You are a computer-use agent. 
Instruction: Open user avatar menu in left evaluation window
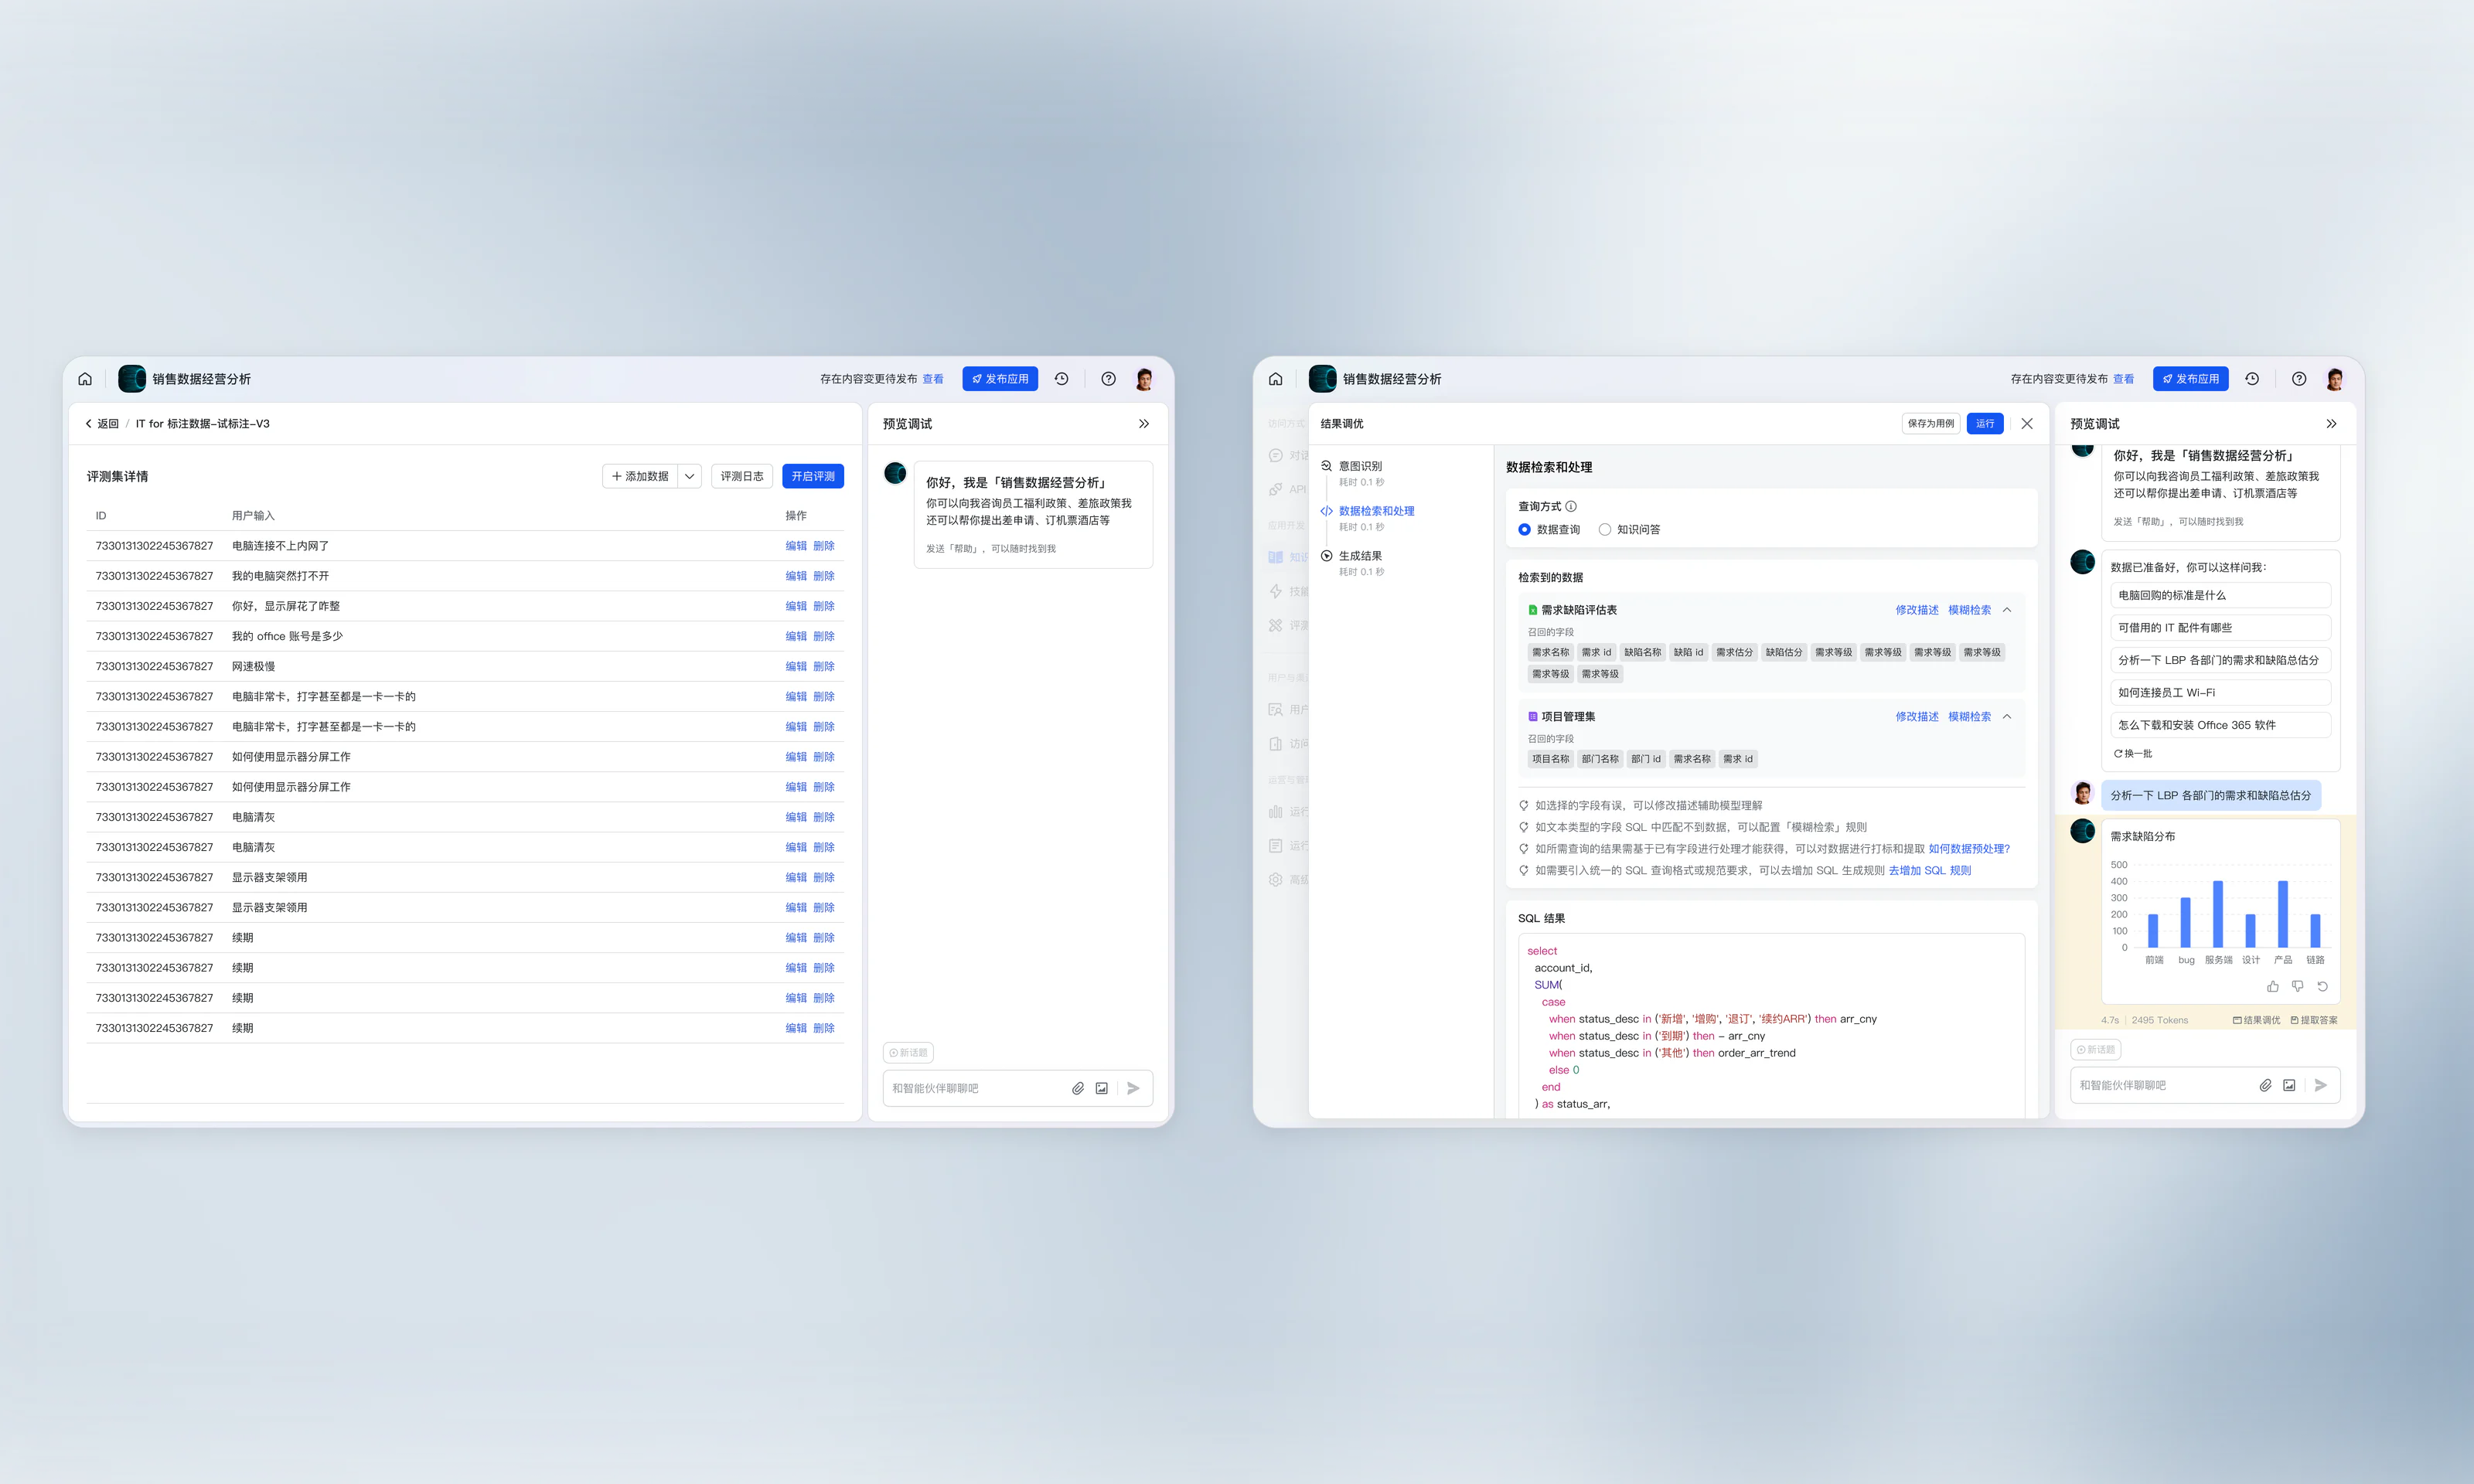[1144, 379]
